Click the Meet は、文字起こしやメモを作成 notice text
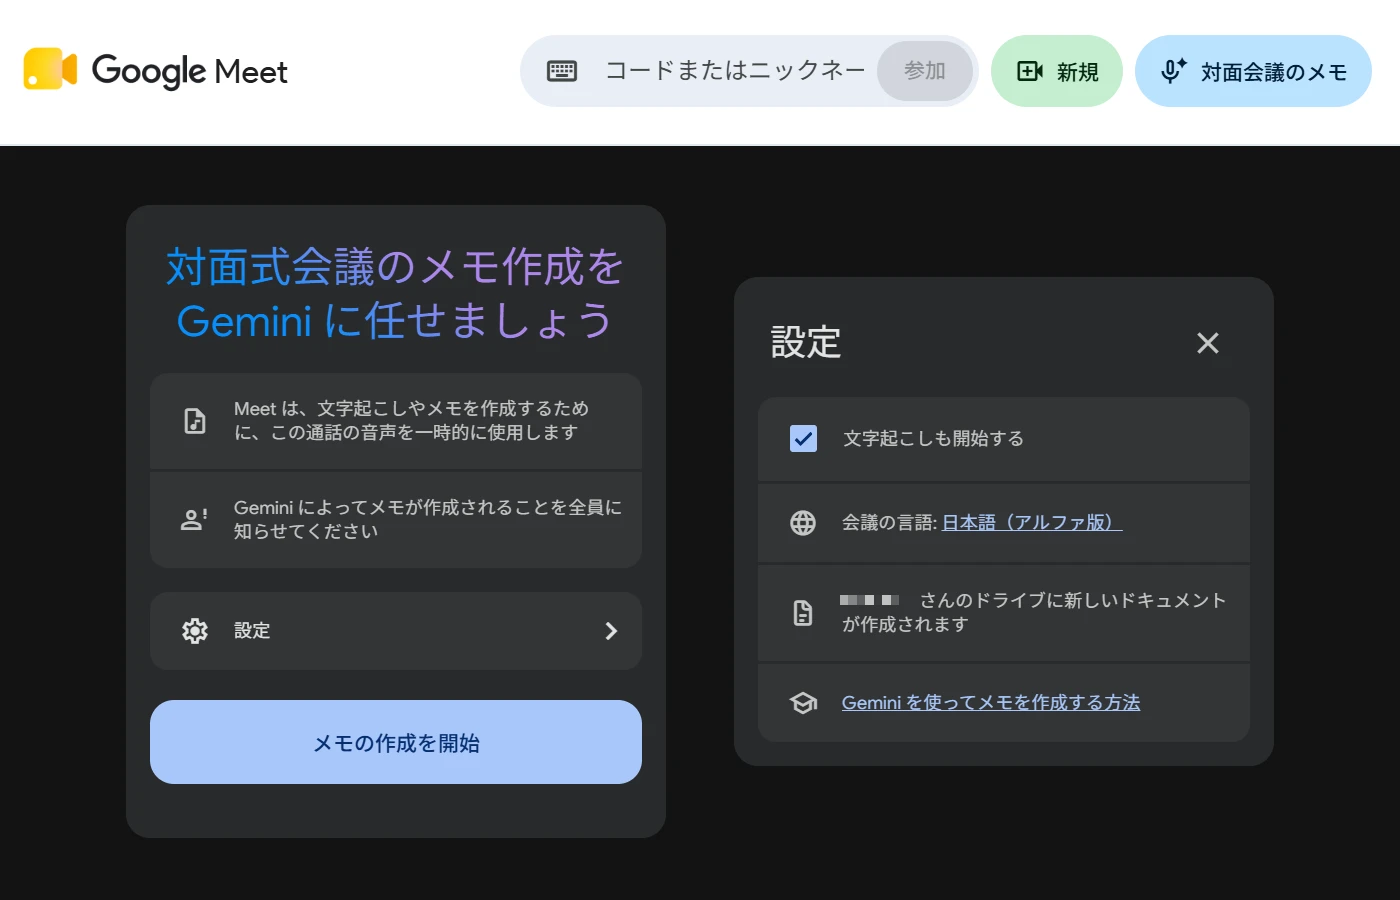 click(x=411, y=421)
